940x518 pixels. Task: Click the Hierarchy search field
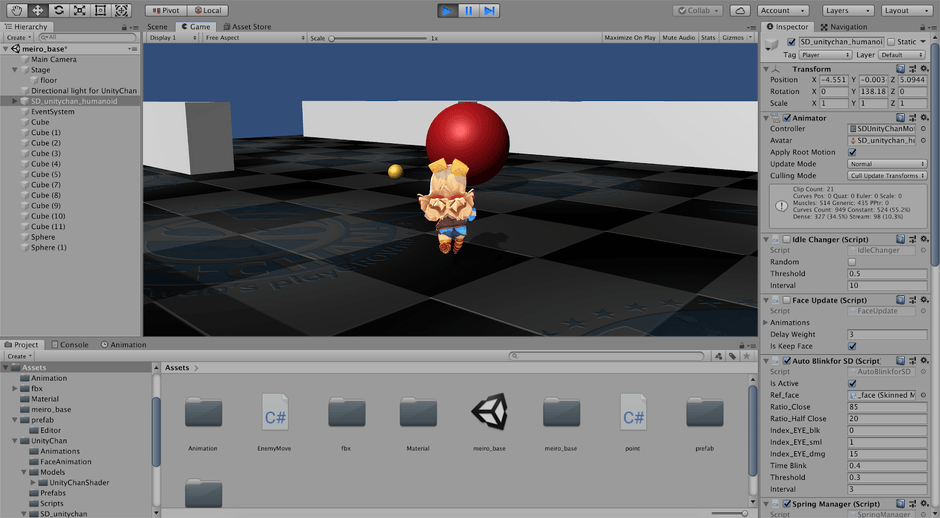pyautogui.click(x=88, y=37)
